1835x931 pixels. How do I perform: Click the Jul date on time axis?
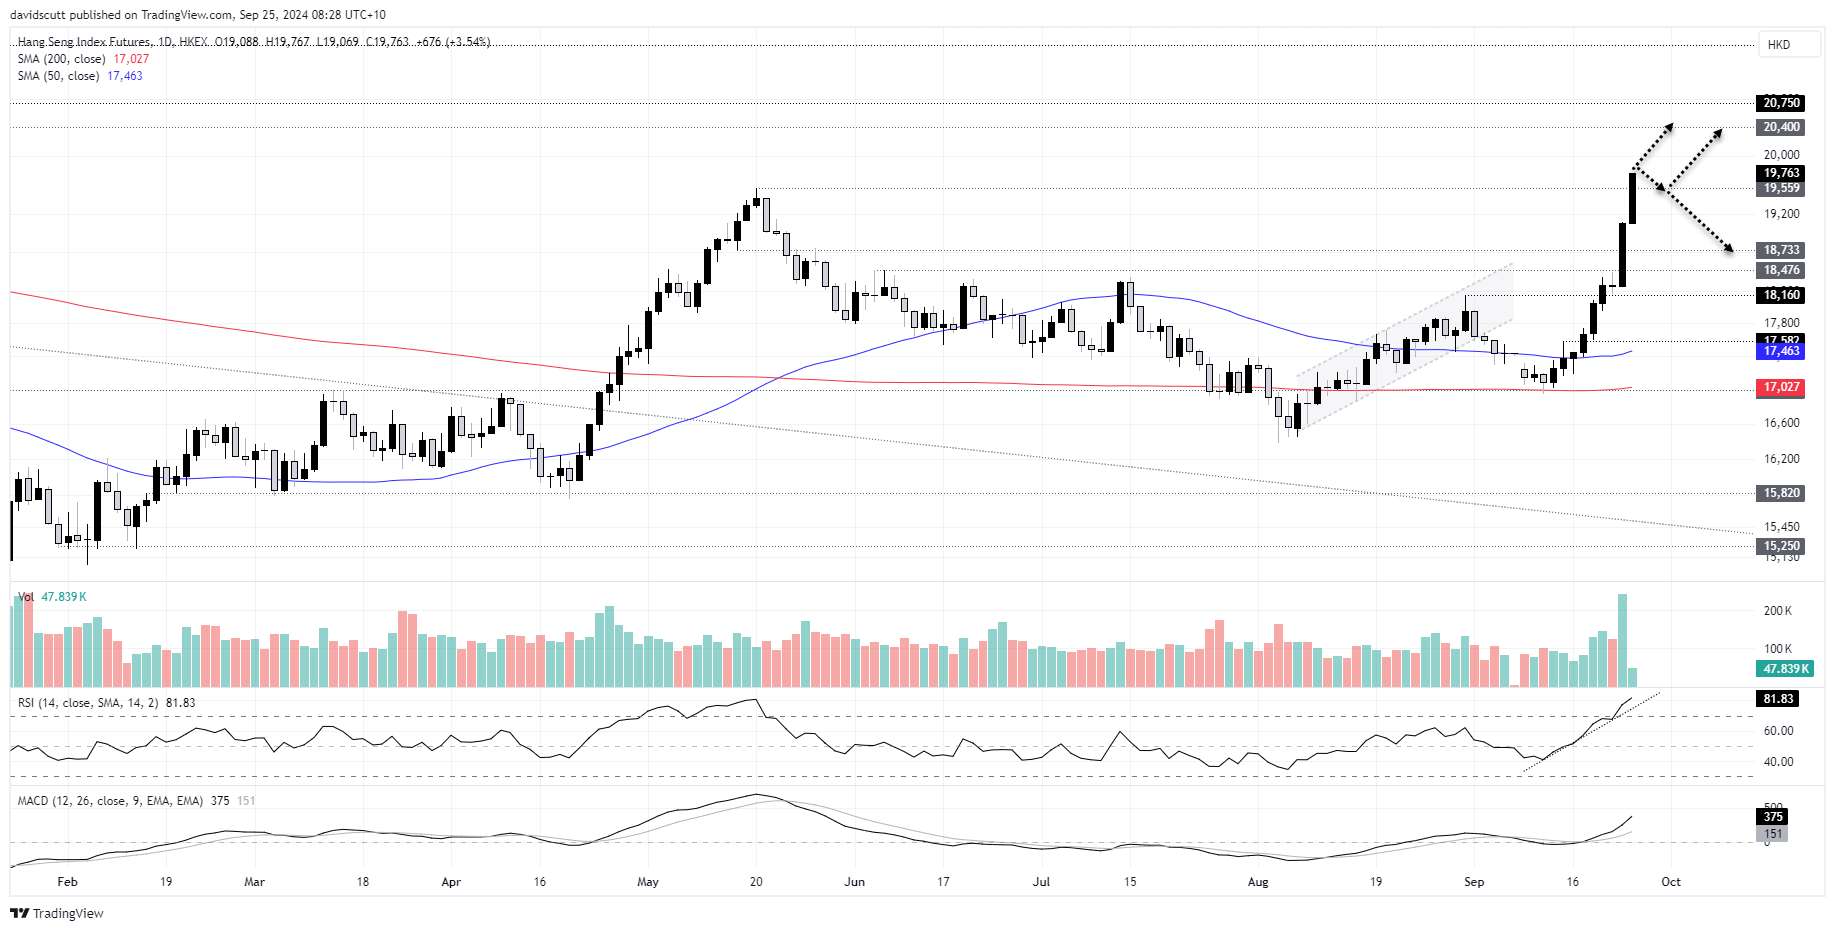tap(1041, 882)
